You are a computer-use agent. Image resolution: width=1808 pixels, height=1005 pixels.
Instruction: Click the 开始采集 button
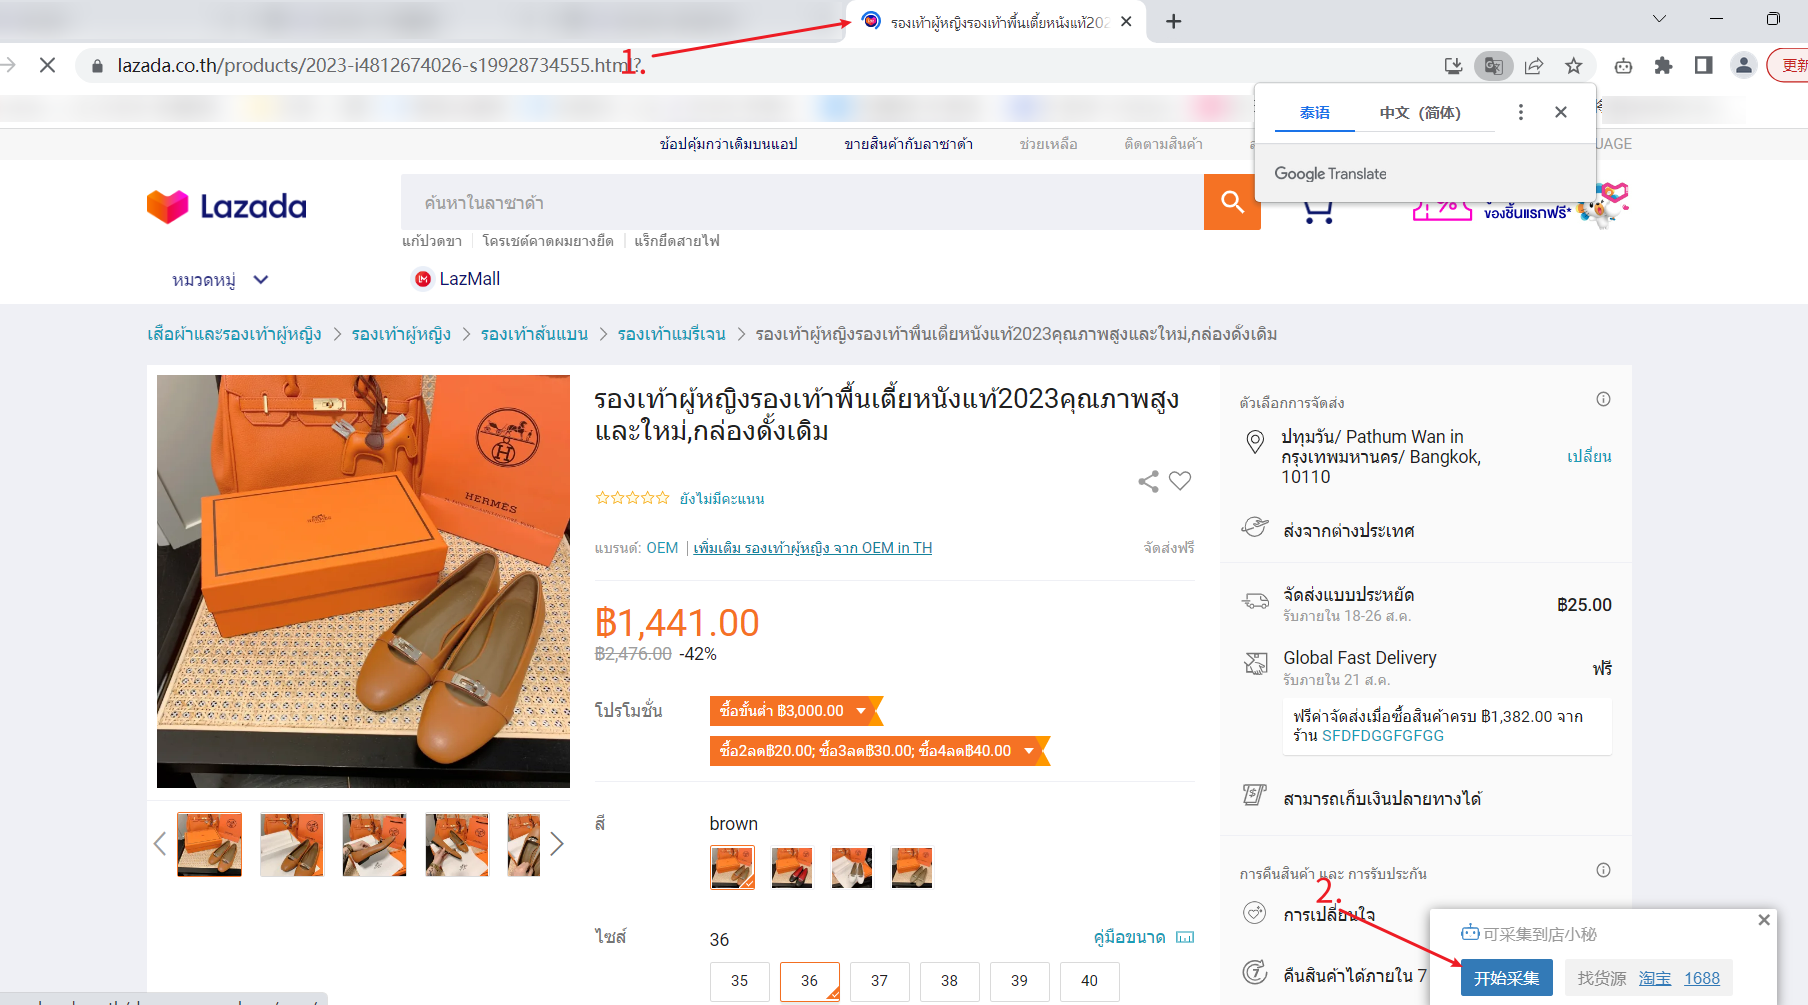[x=1506, y=978]
